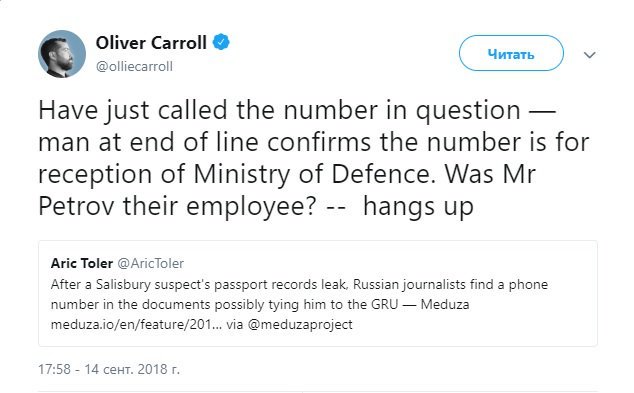The height and width of the screenshot is (393, 634).
Task: Open the quoted Aric Toler tweet
Action: click(318, 293)
